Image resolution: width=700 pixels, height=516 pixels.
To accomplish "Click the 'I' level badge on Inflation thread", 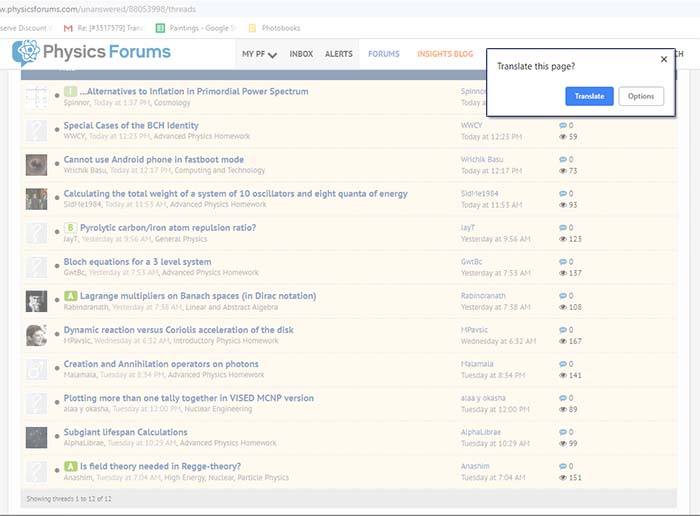I will [70, 92].
